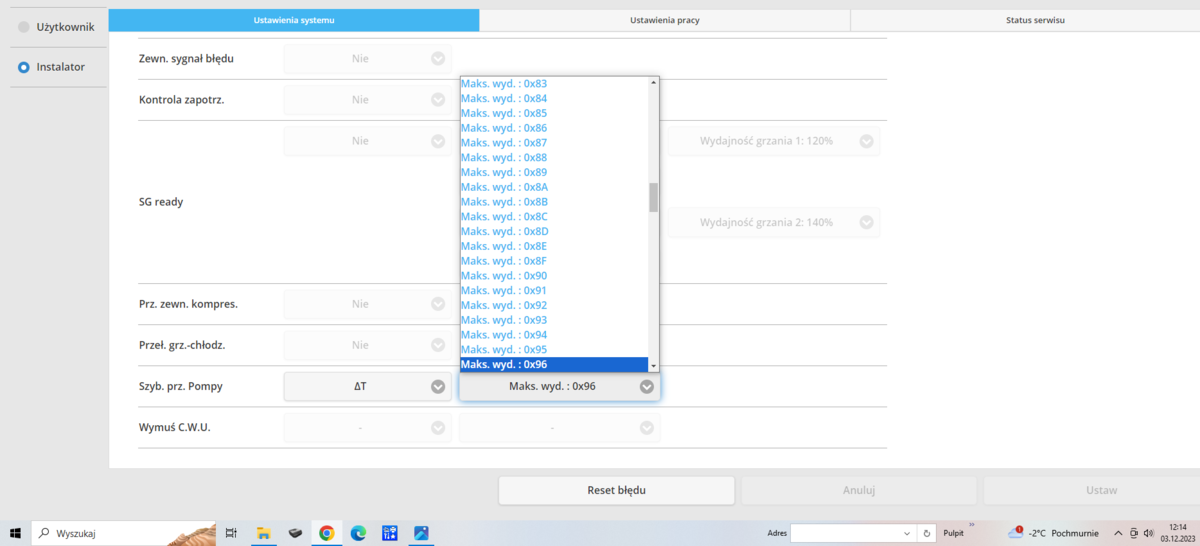This screenshot has height=546, width=1200.
Task: Collapse the Maks. wyd. : 0x96 dropdown
Action: [x=646, y=386]
